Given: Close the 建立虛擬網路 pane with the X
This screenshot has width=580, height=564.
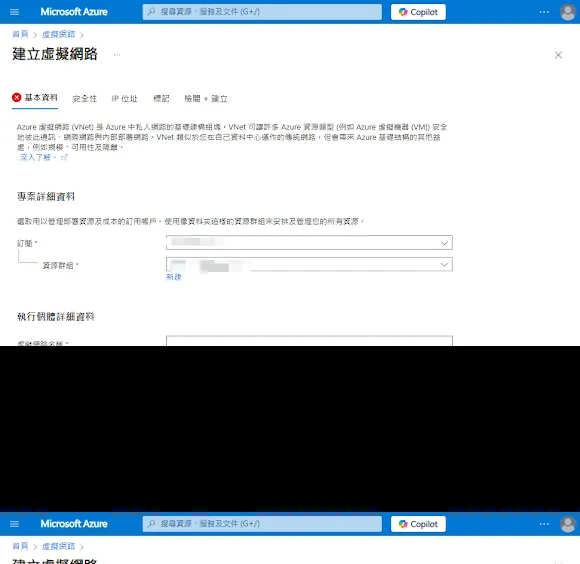Looking at the screenshot, I should tap(558, 55).
